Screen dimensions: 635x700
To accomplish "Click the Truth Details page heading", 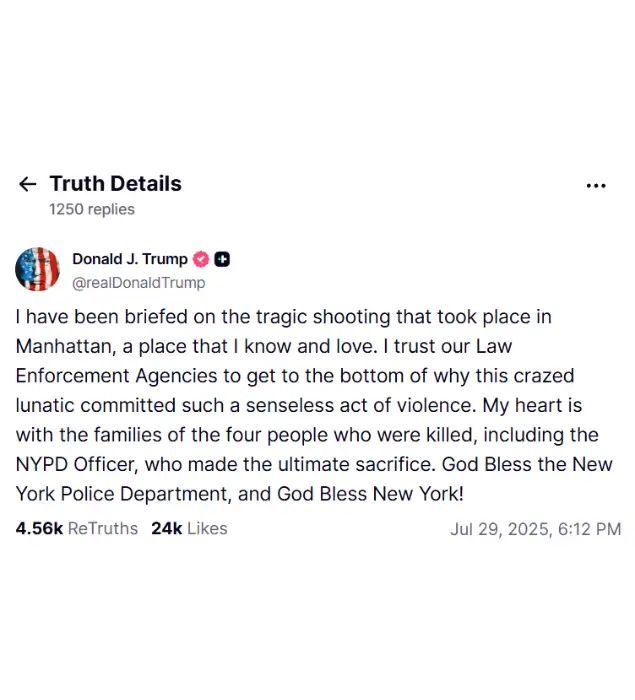I will pyautogui.click(x=116, y=183).
